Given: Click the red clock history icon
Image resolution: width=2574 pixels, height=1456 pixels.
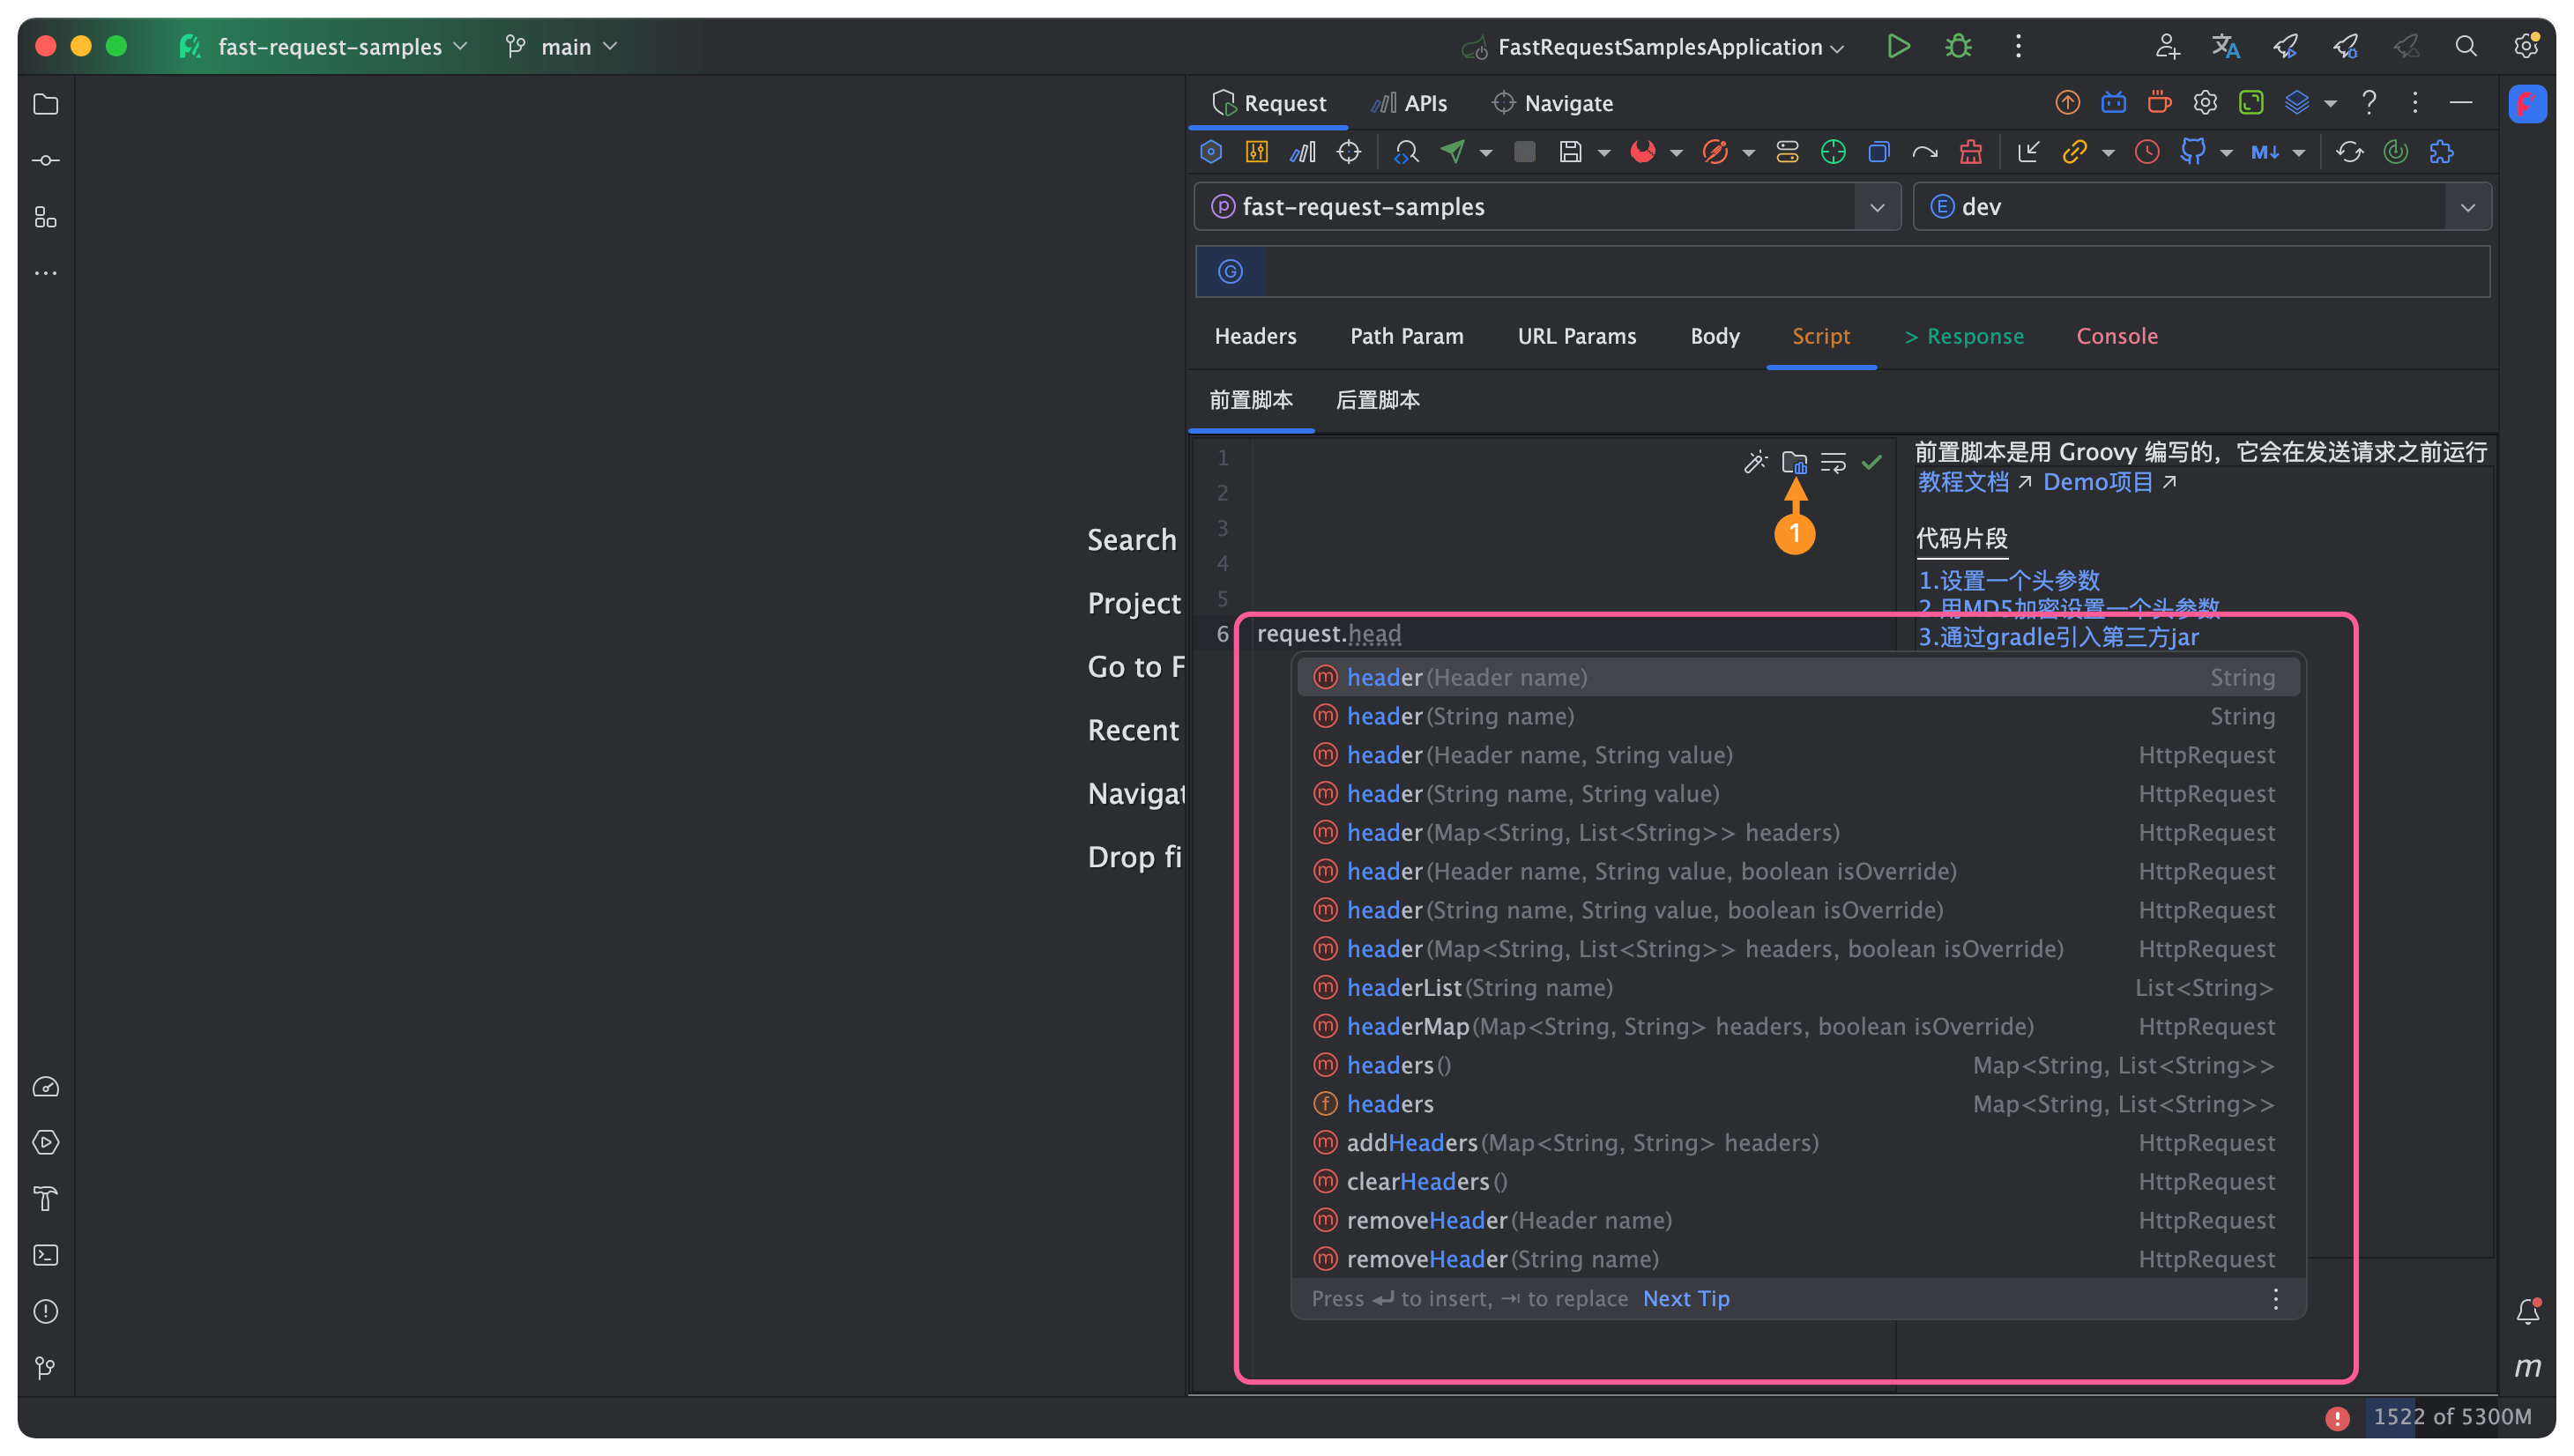Looking at the screenshot, I should coord(2146,152).
